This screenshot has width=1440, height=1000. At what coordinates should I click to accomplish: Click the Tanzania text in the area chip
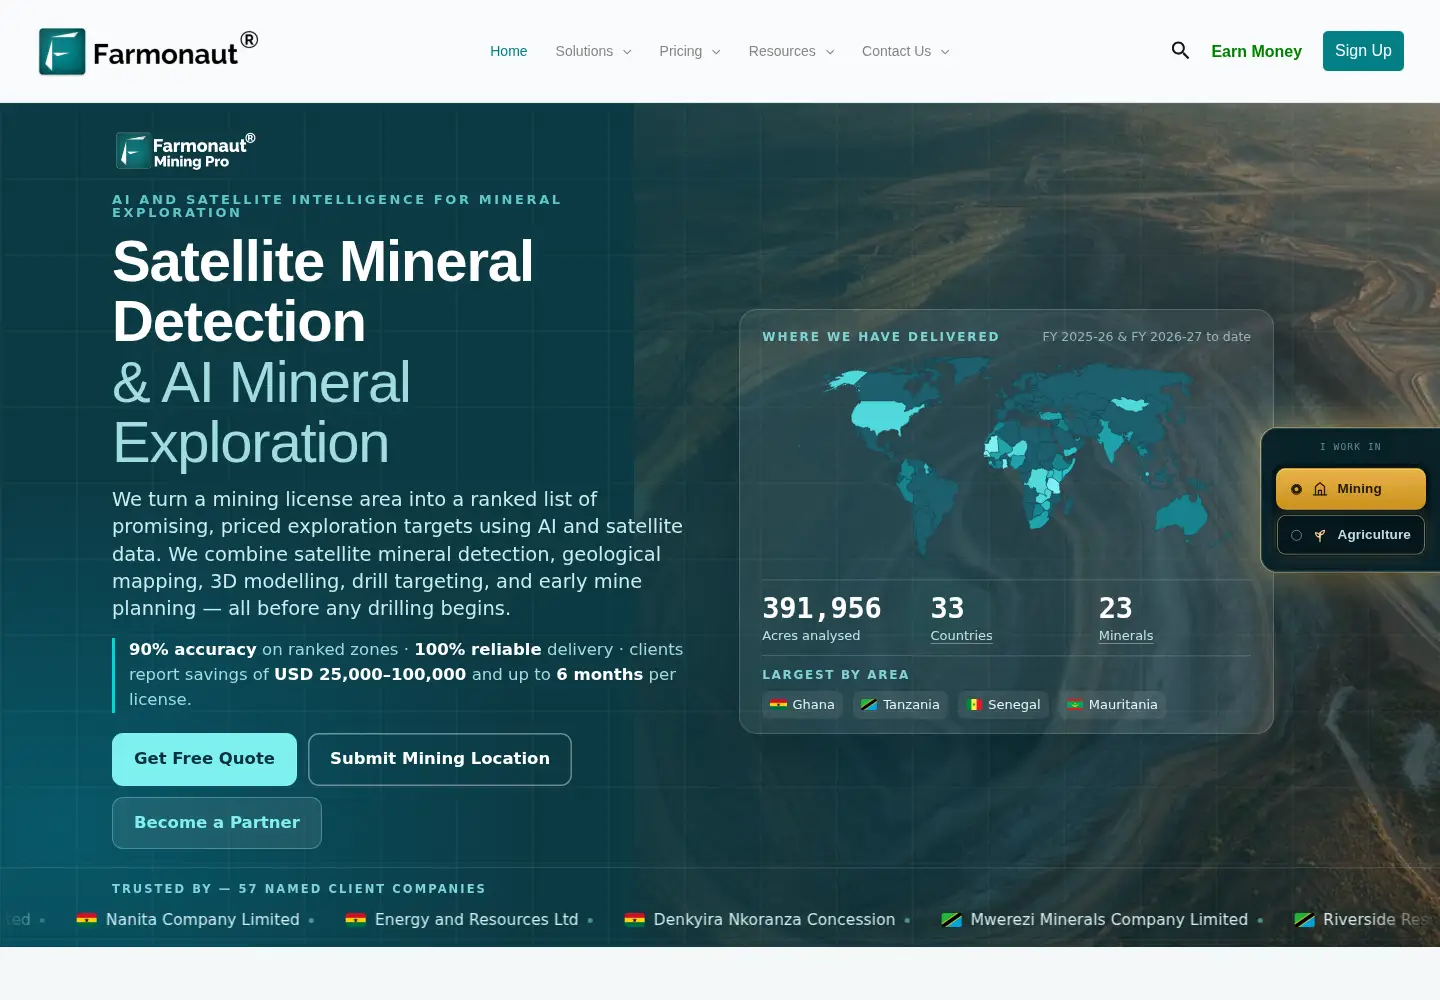coord(911,705)
